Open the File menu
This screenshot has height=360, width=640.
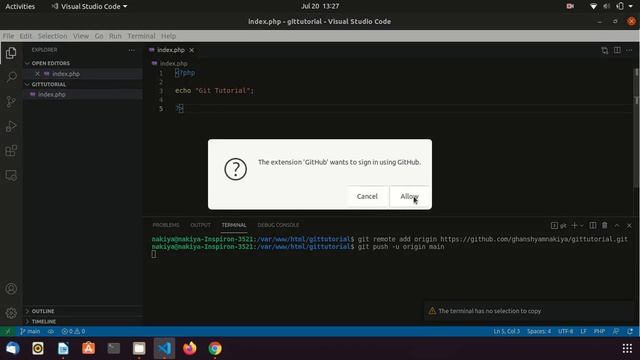tap(8, 36)
